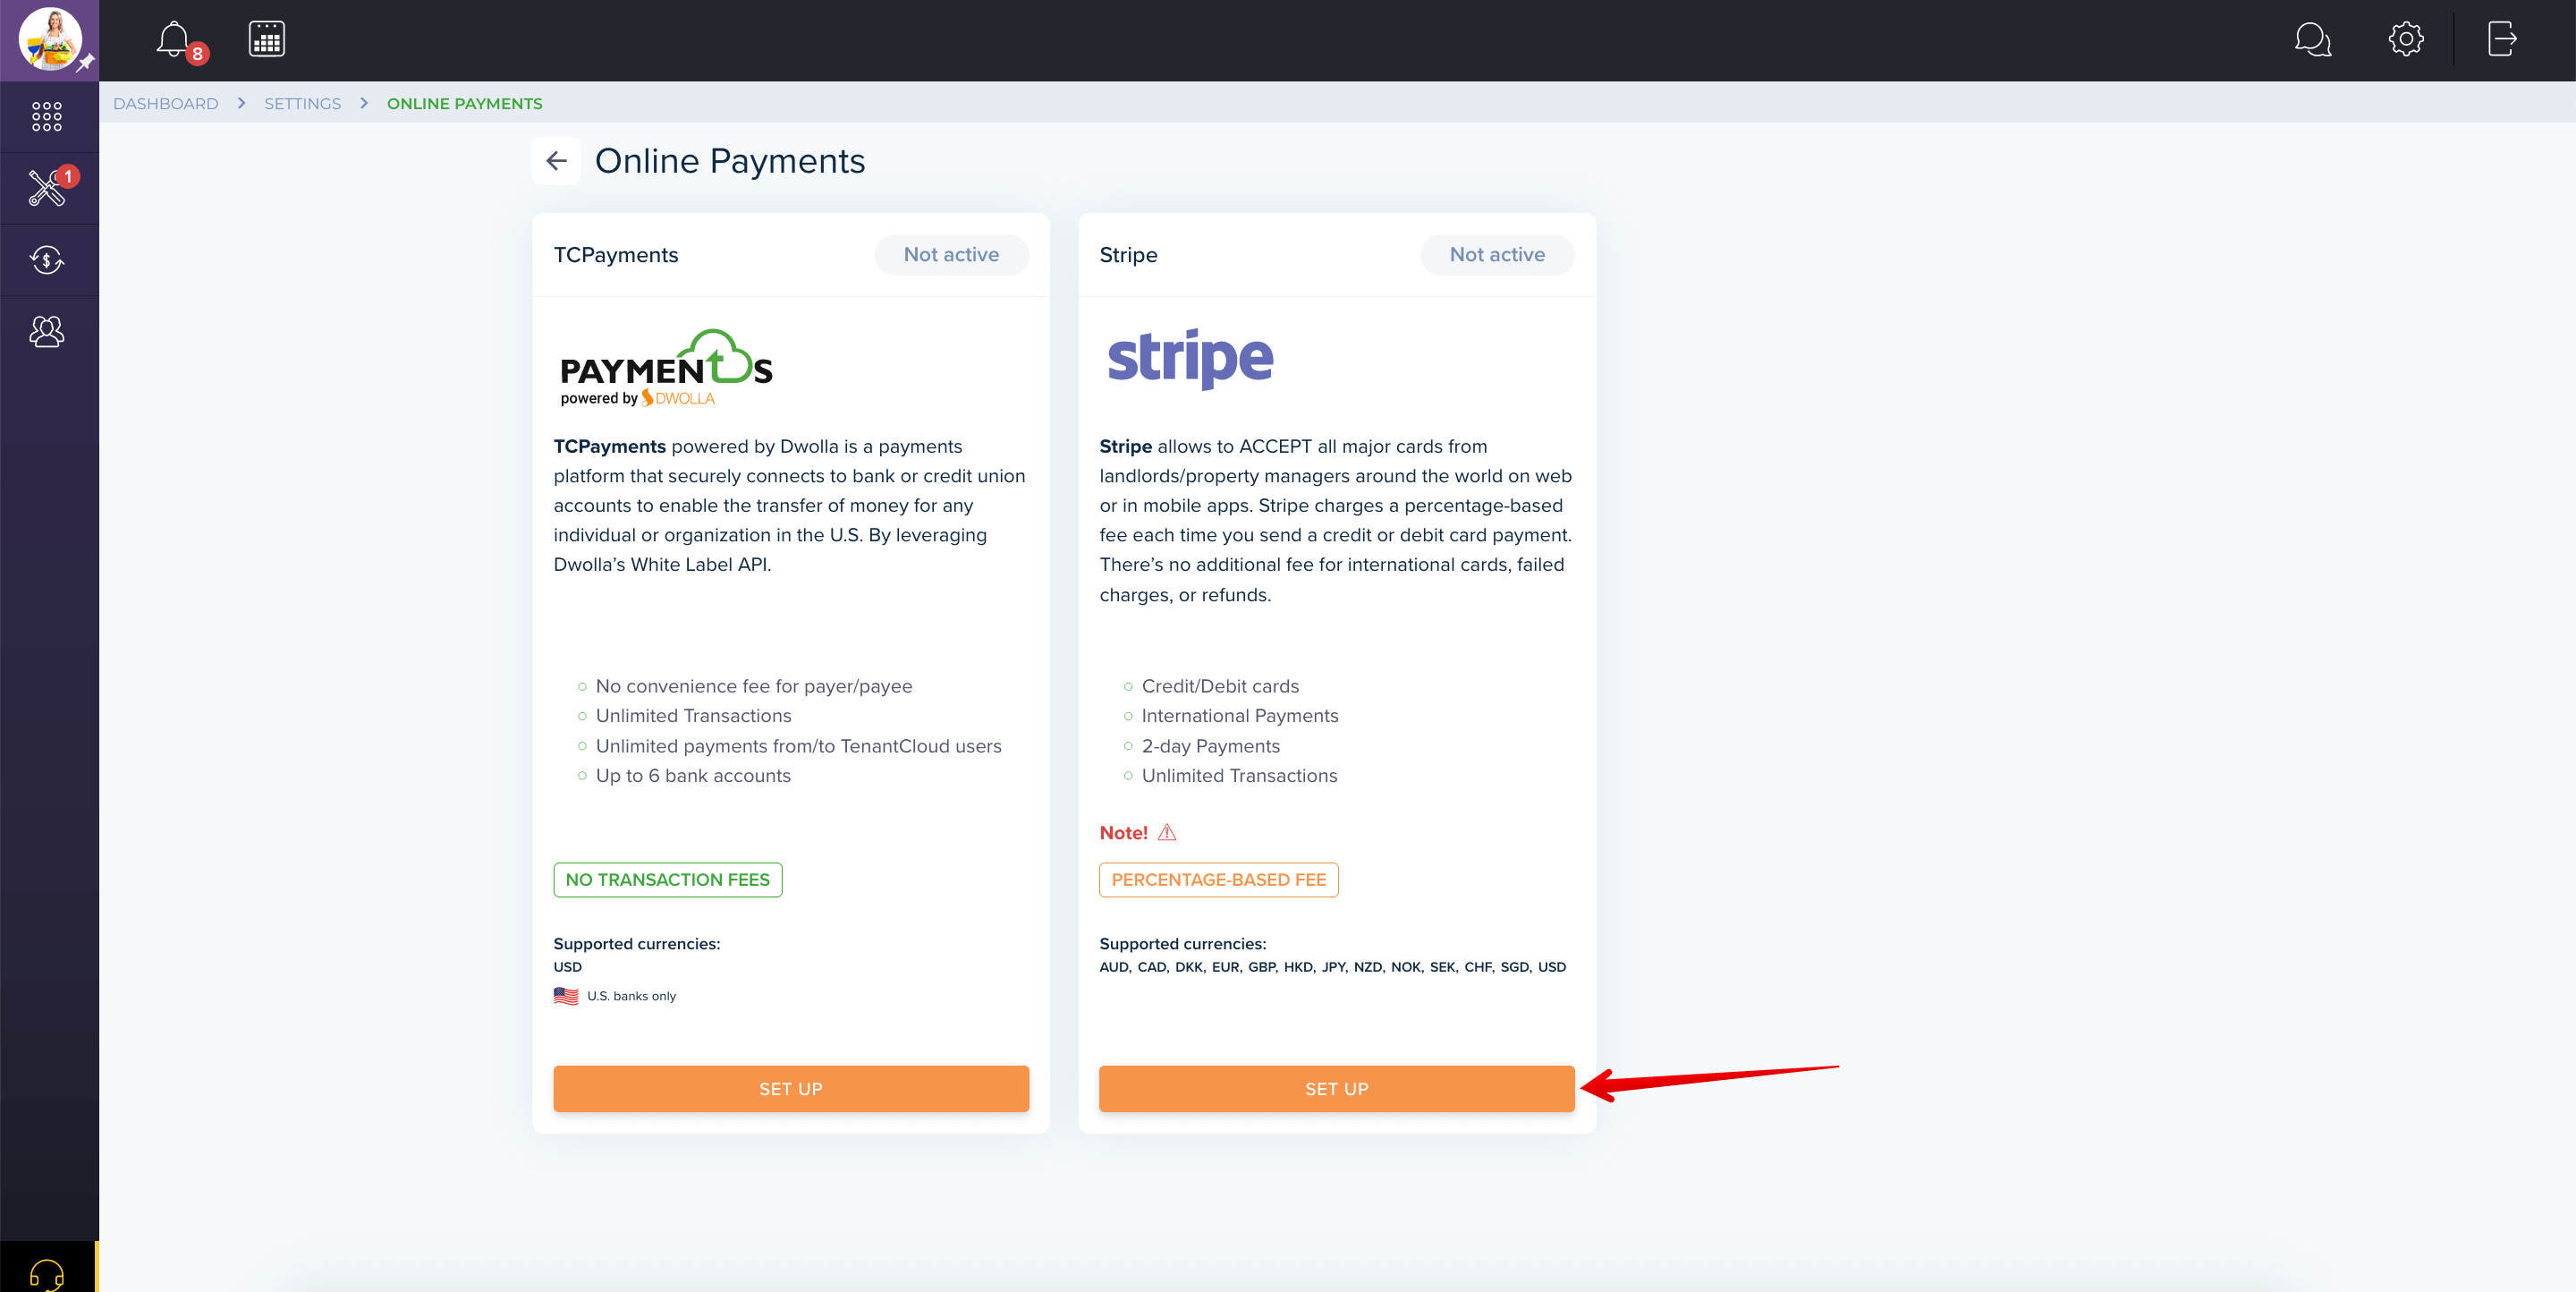
Task: Click the Online Payments page heading
Action: click(730, 161)
